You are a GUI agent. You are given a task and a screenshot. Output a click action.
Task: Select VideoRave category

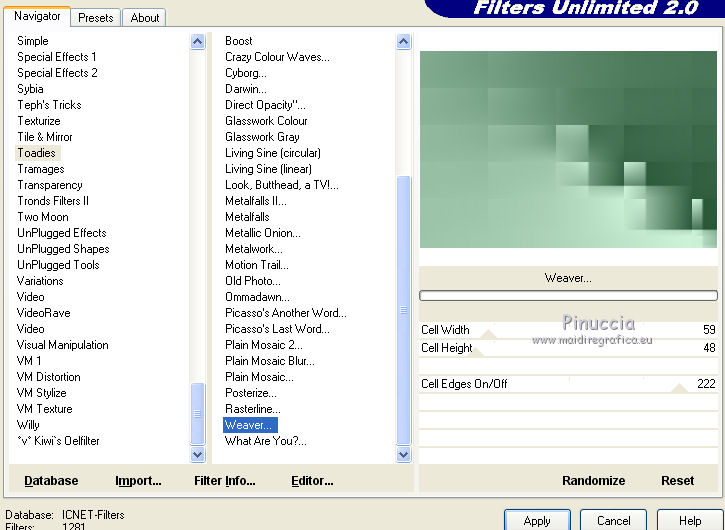pyautogui.click(x=43, y=313)
